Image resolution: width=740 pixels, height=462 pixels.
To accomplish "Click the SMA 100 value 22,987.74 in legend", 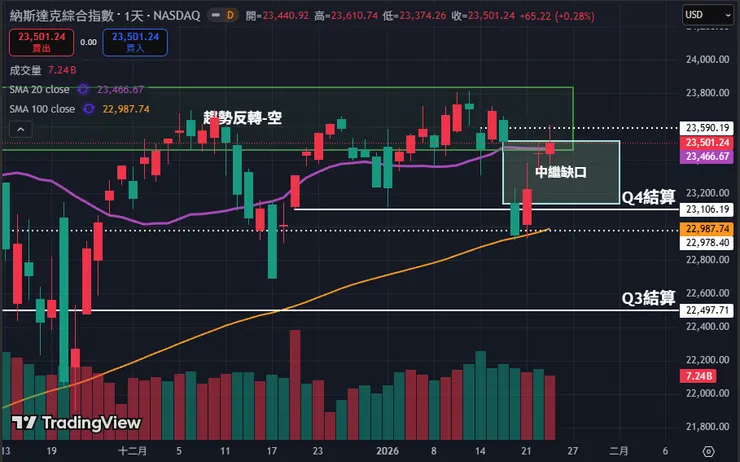I will coord(126,109).
